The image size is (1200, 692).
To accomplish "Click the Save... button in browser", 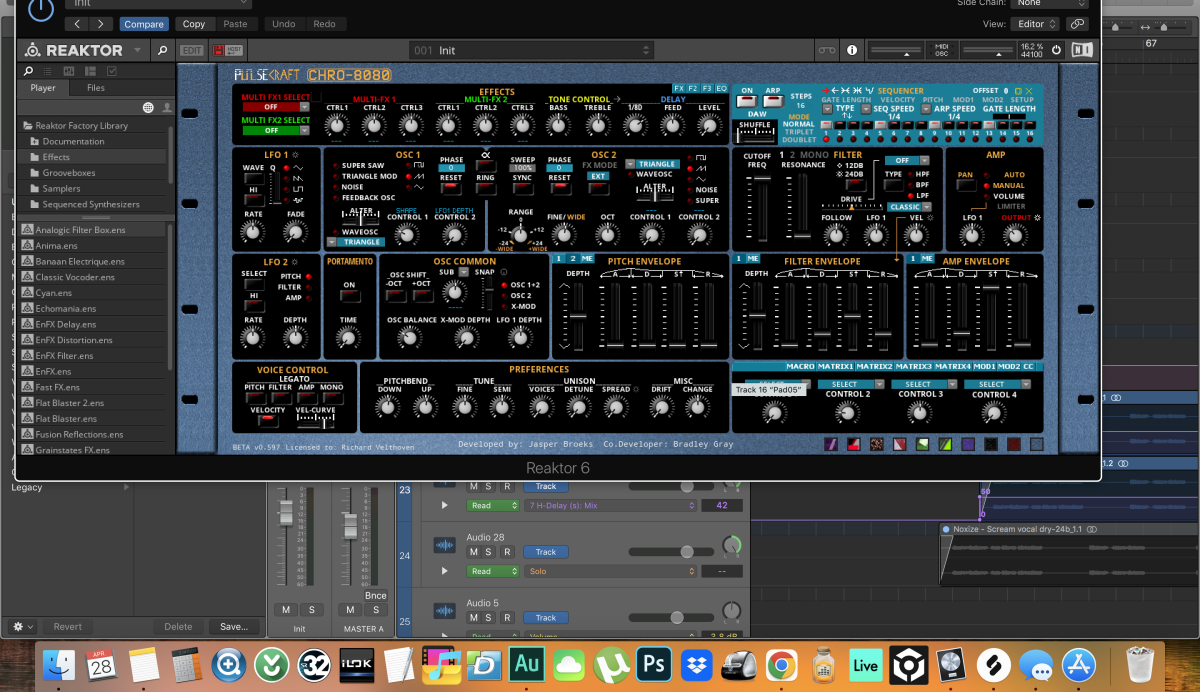I will pyautogui.click(x=233, y=626).
